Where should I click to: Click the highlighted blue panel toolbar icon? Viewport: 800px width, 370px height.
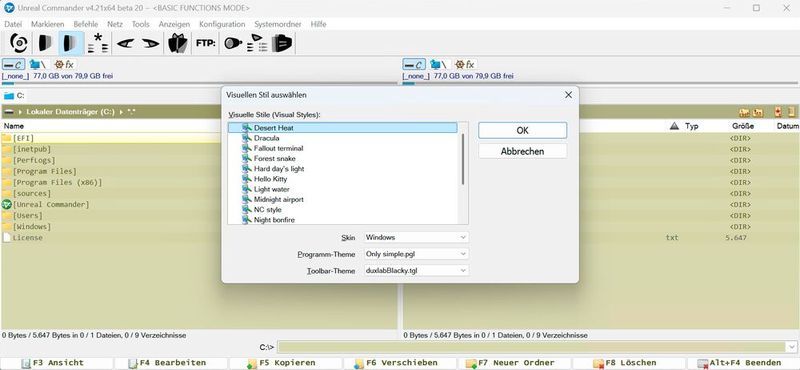[x=70, y=43]
